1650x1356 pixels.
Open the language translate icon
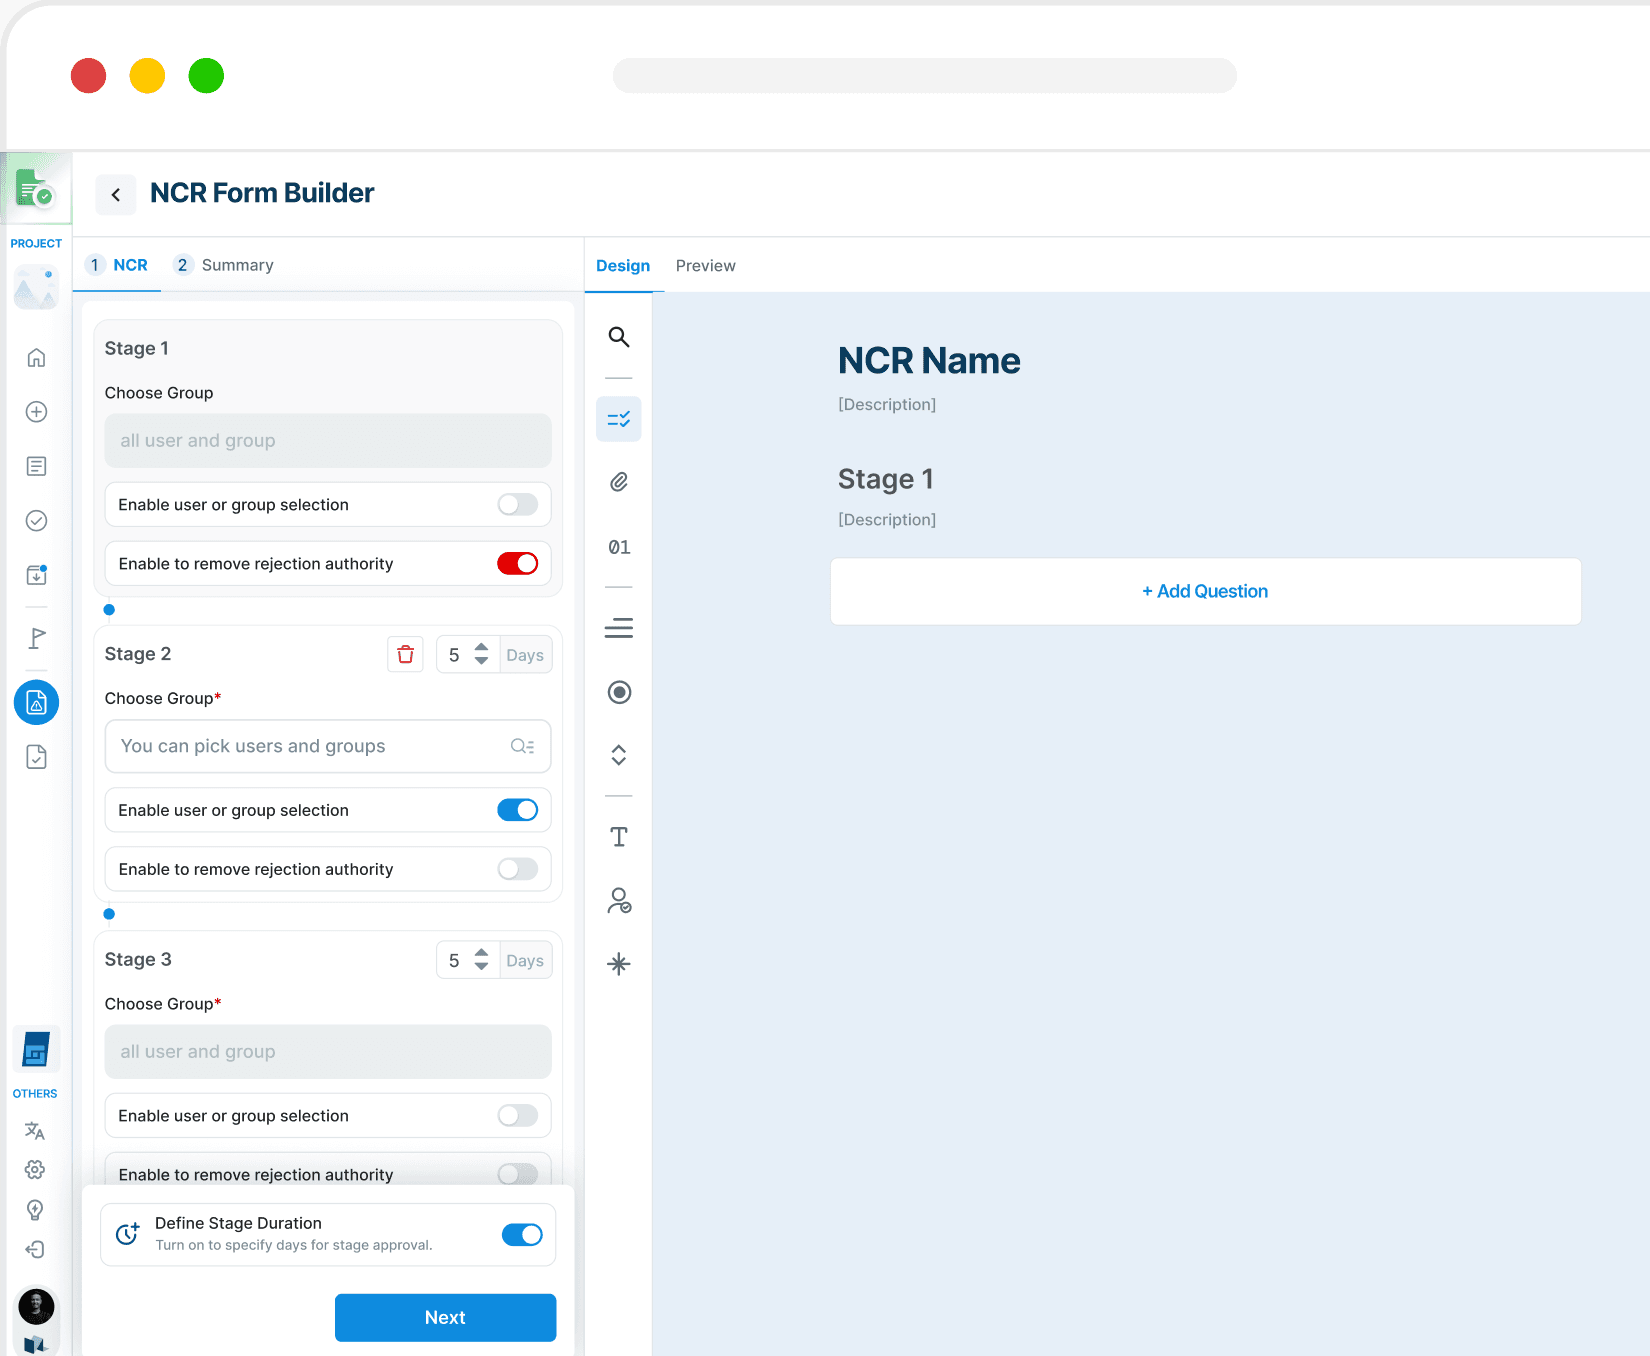click(x=35, y=1130)
